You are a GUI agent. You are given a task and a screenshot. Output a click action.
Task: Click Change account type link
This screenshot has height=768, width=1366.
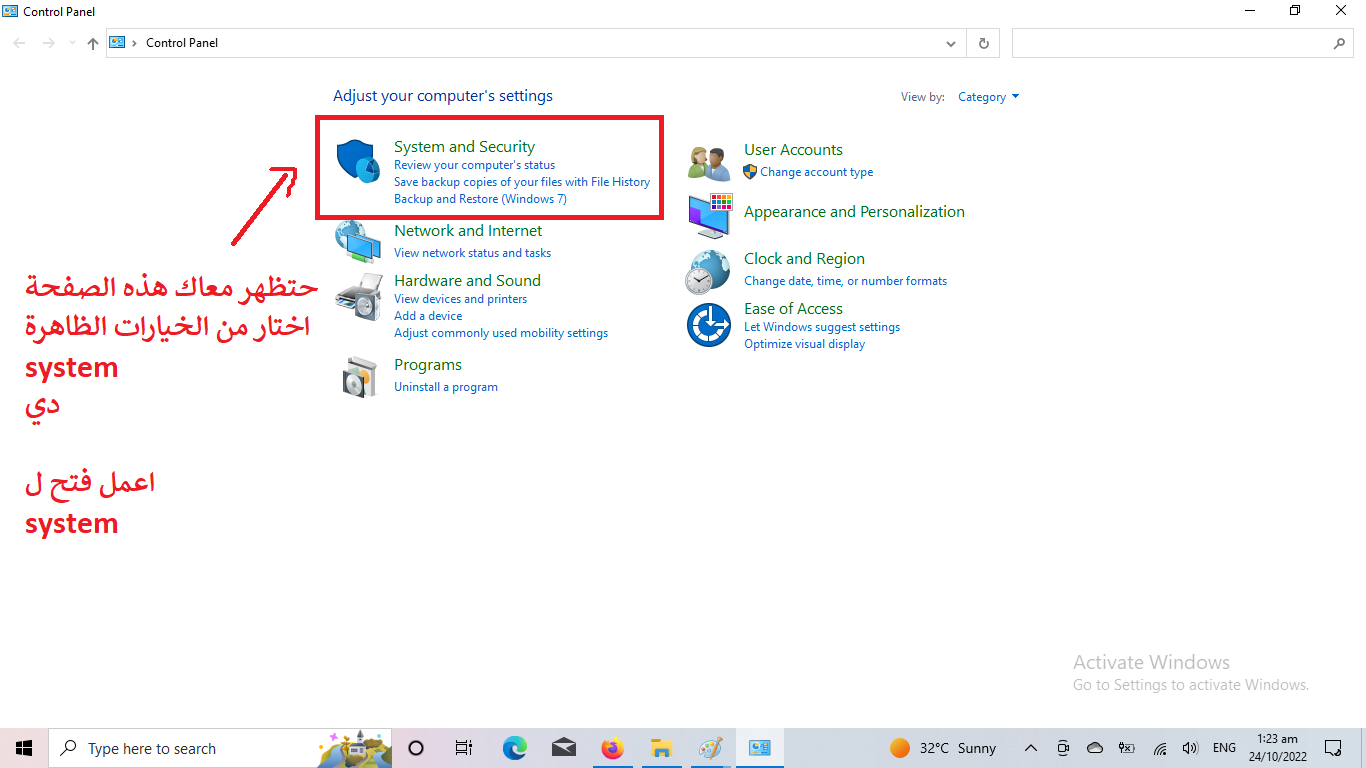pos(816,172)
